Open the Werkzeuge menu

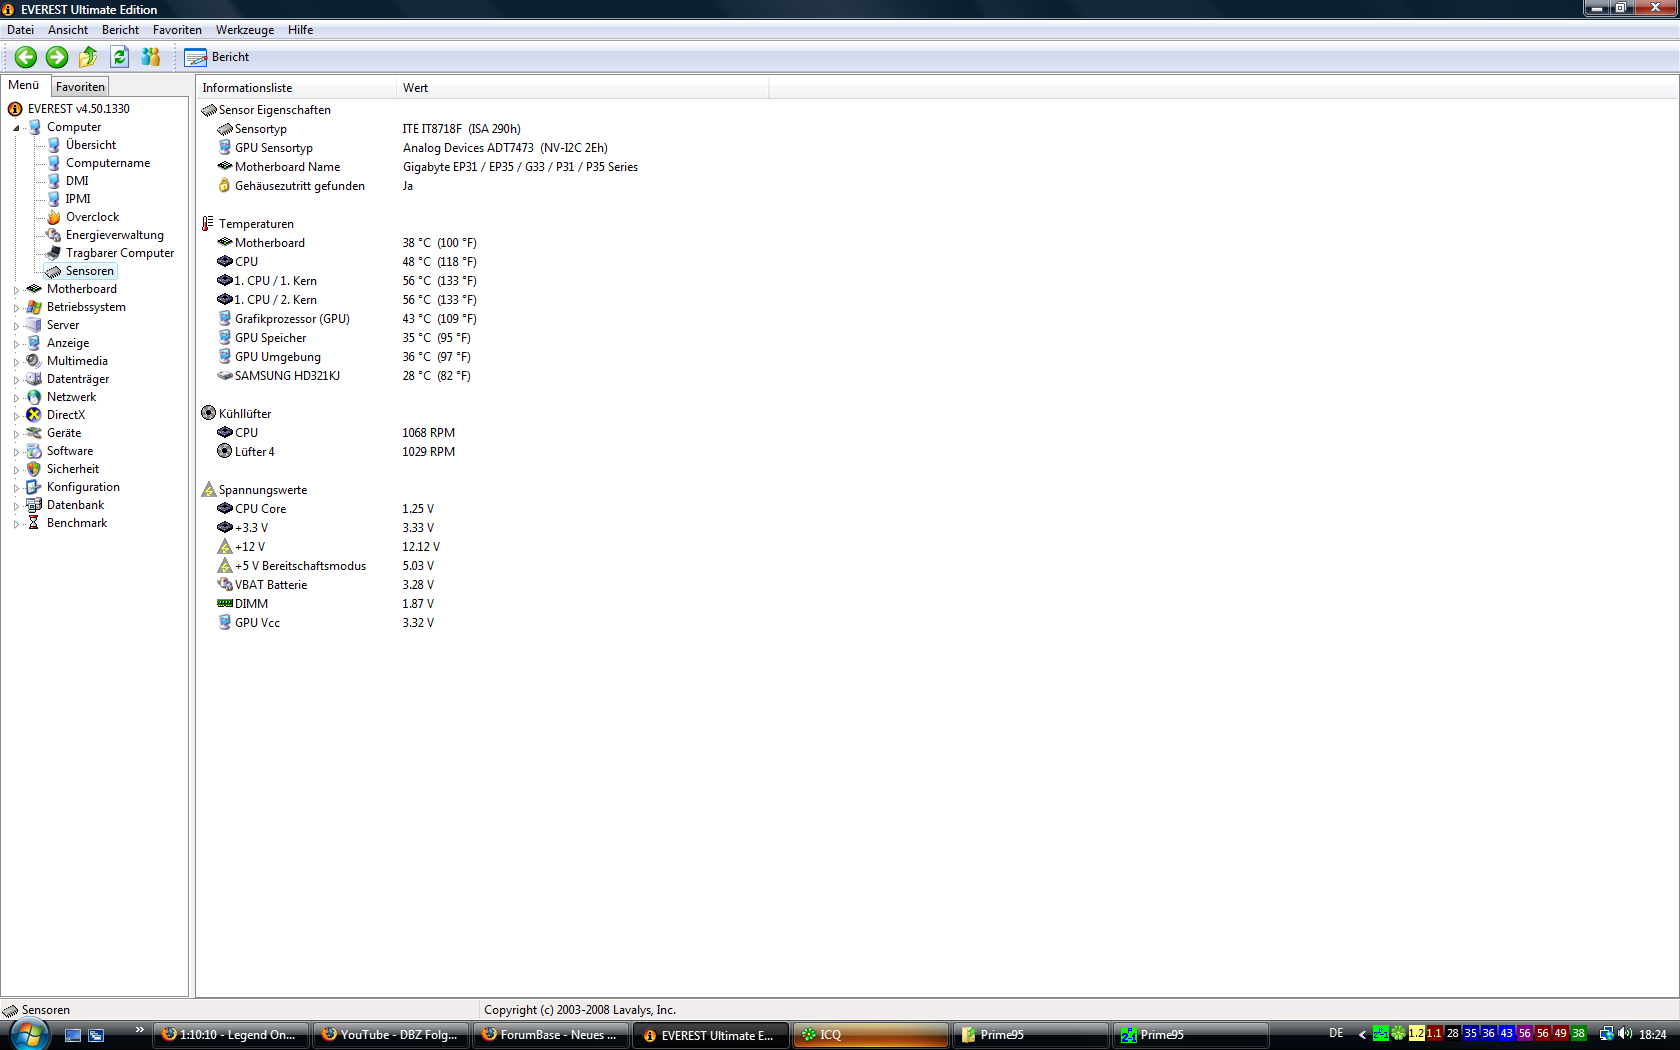(x=245, y=30)
